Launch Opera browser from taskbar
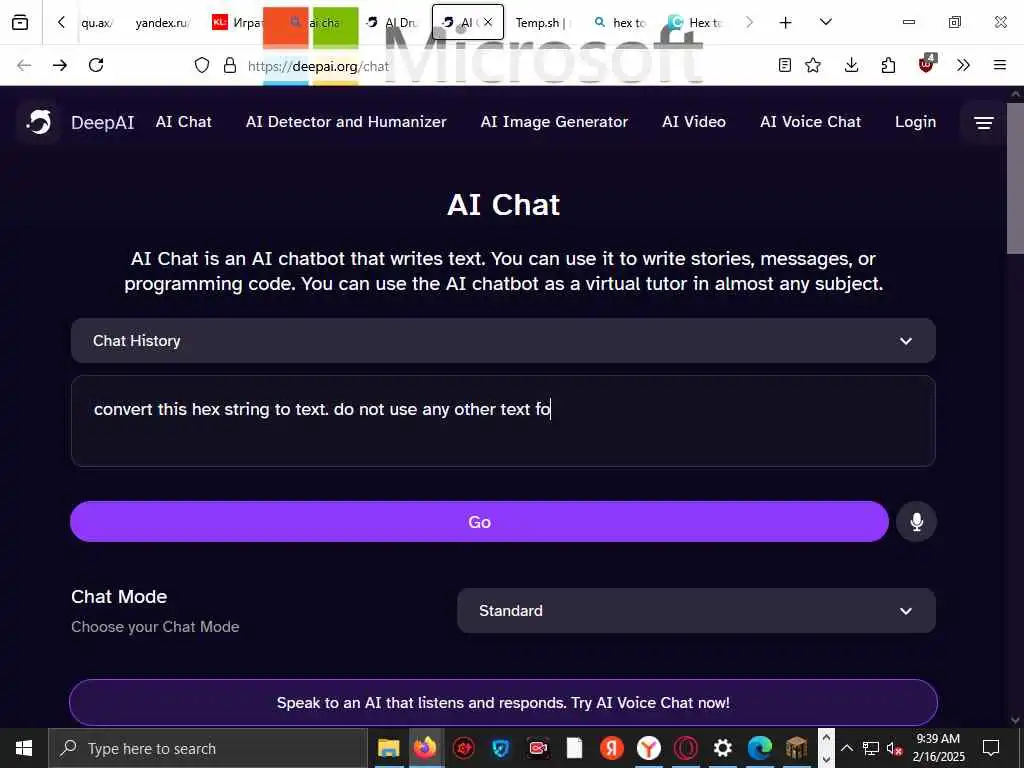 click(x=686, y=748)
